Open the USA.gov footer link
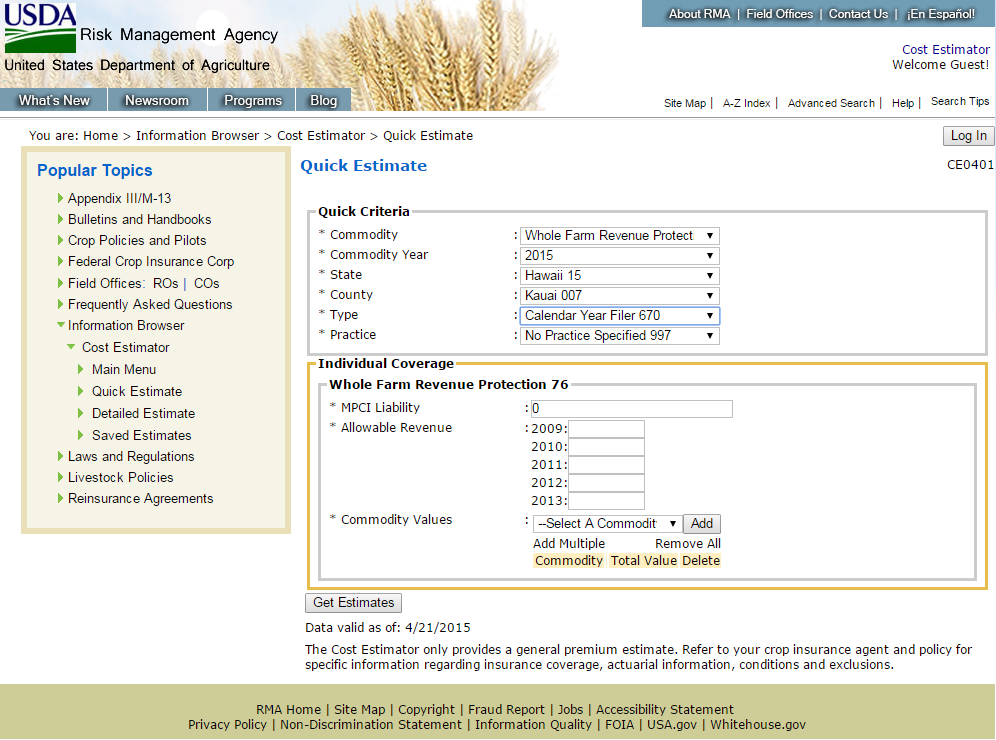The width and height of the screenshot is (996, 740). (672, 725)
